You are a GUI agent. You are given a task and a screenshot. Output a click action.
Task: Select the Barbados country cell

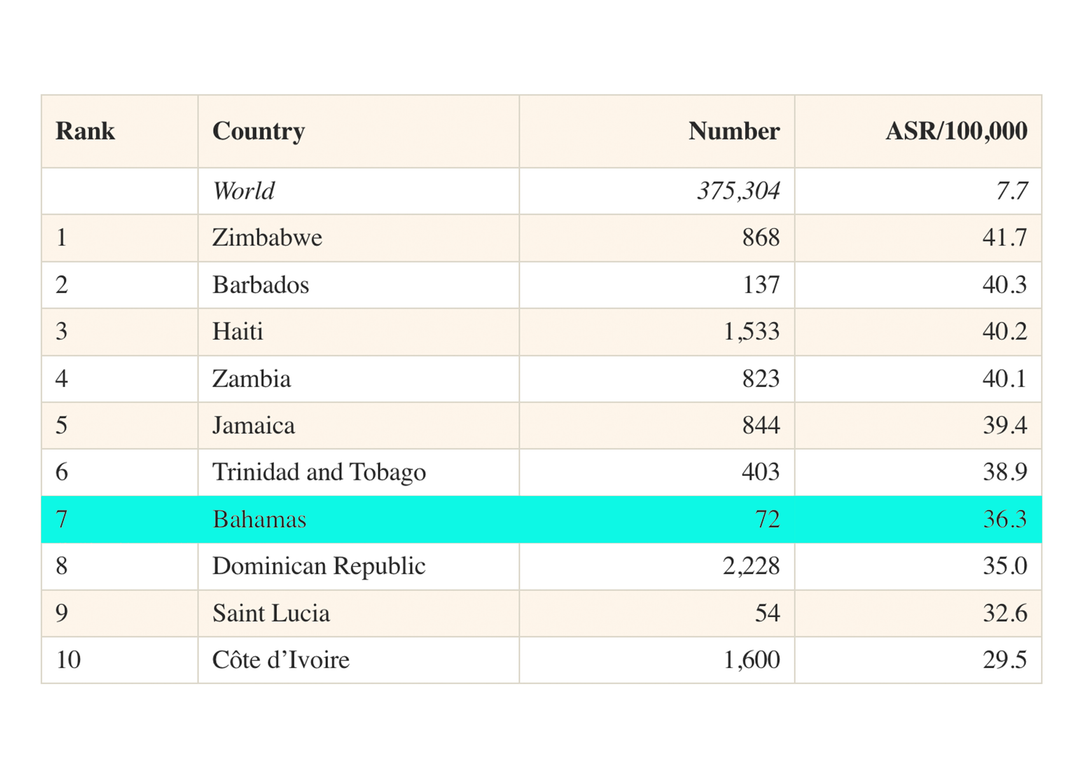(x=260, y=285)
